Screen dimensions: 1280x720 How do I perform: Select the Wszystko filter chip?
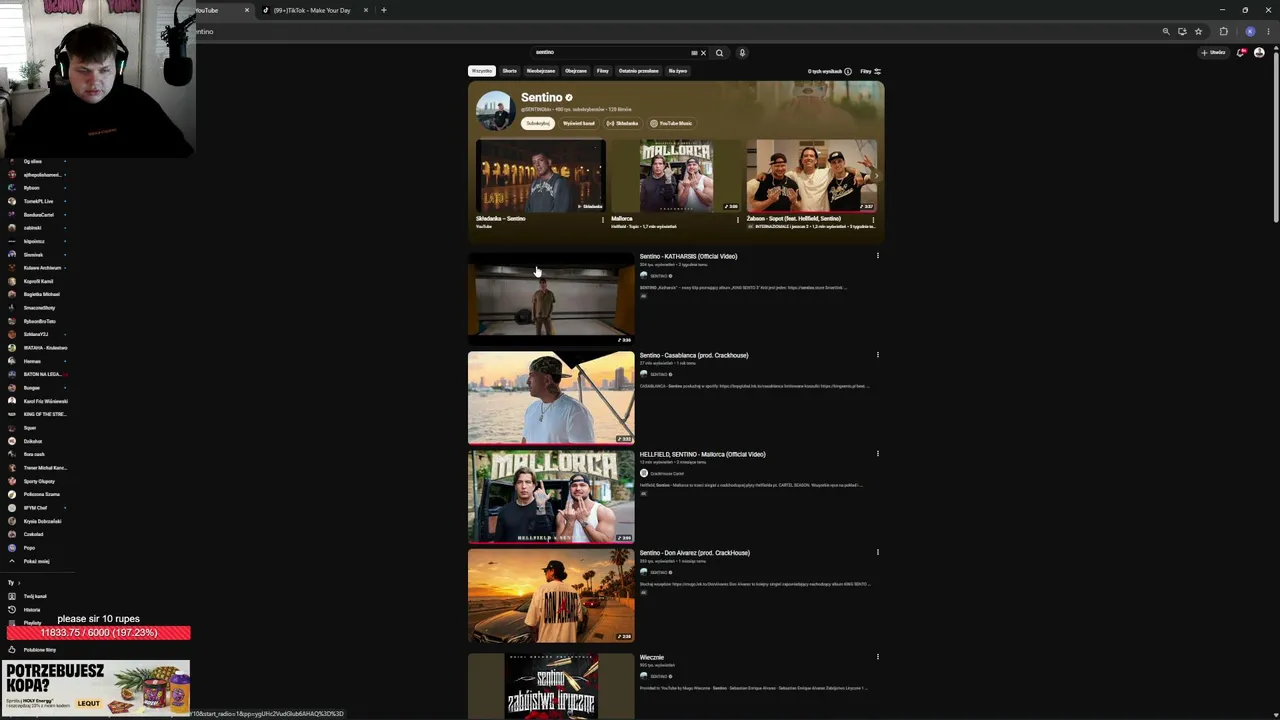click(x=482, y=71)
